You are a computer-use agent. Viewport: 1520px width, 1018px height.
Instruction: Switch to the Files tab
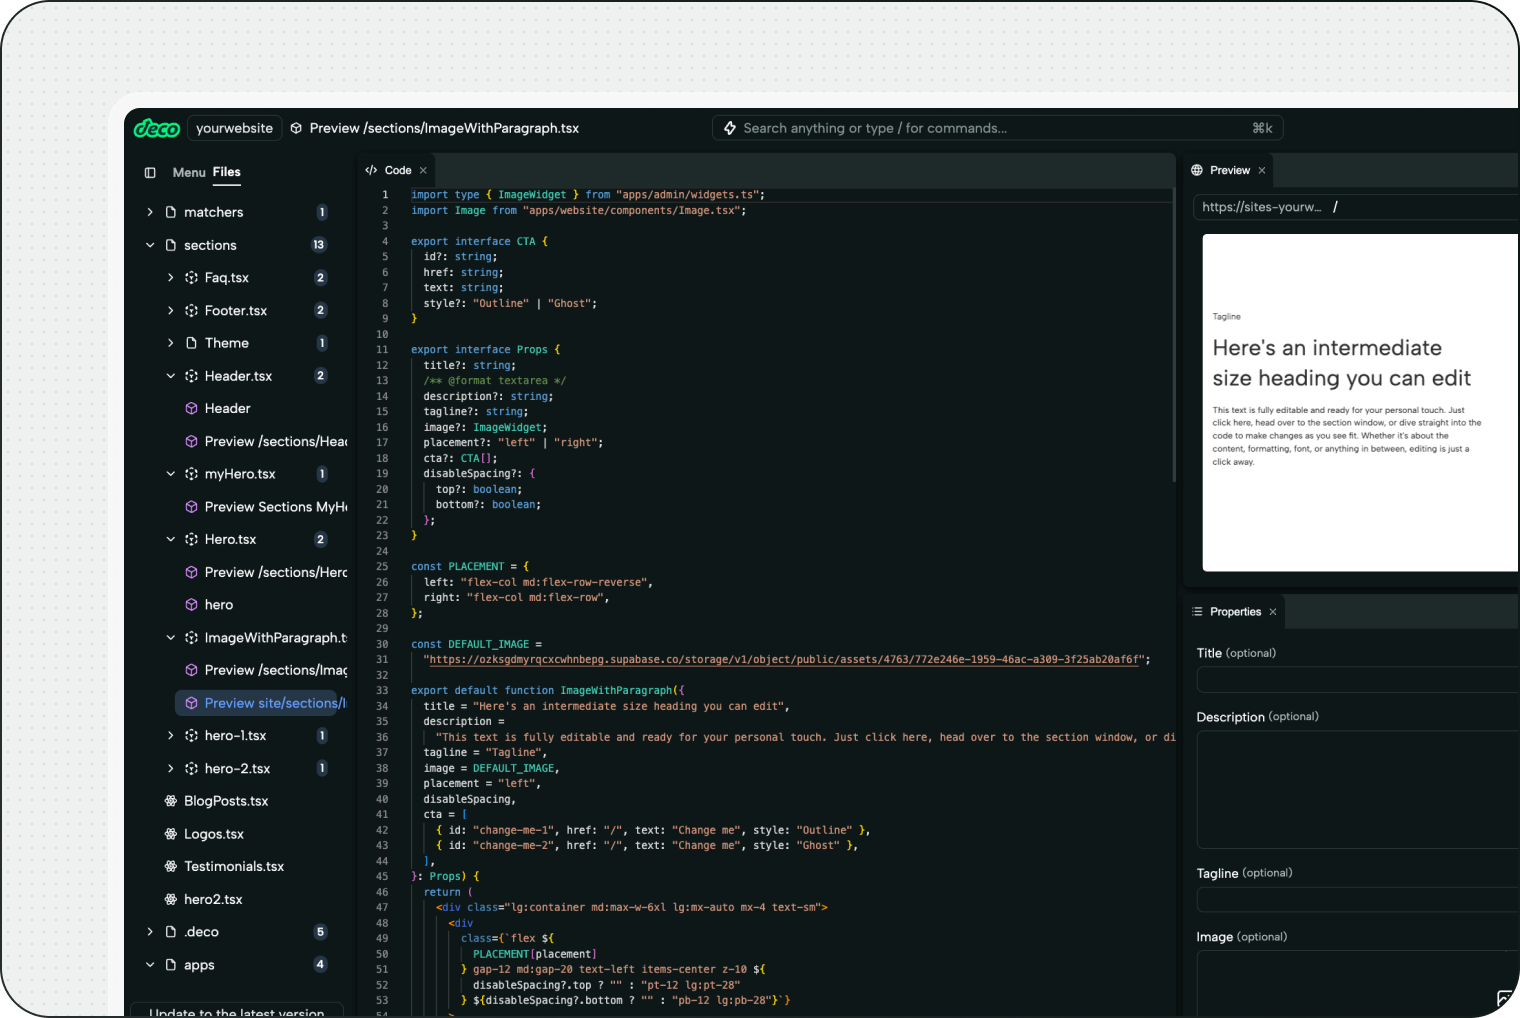(227, 172)
